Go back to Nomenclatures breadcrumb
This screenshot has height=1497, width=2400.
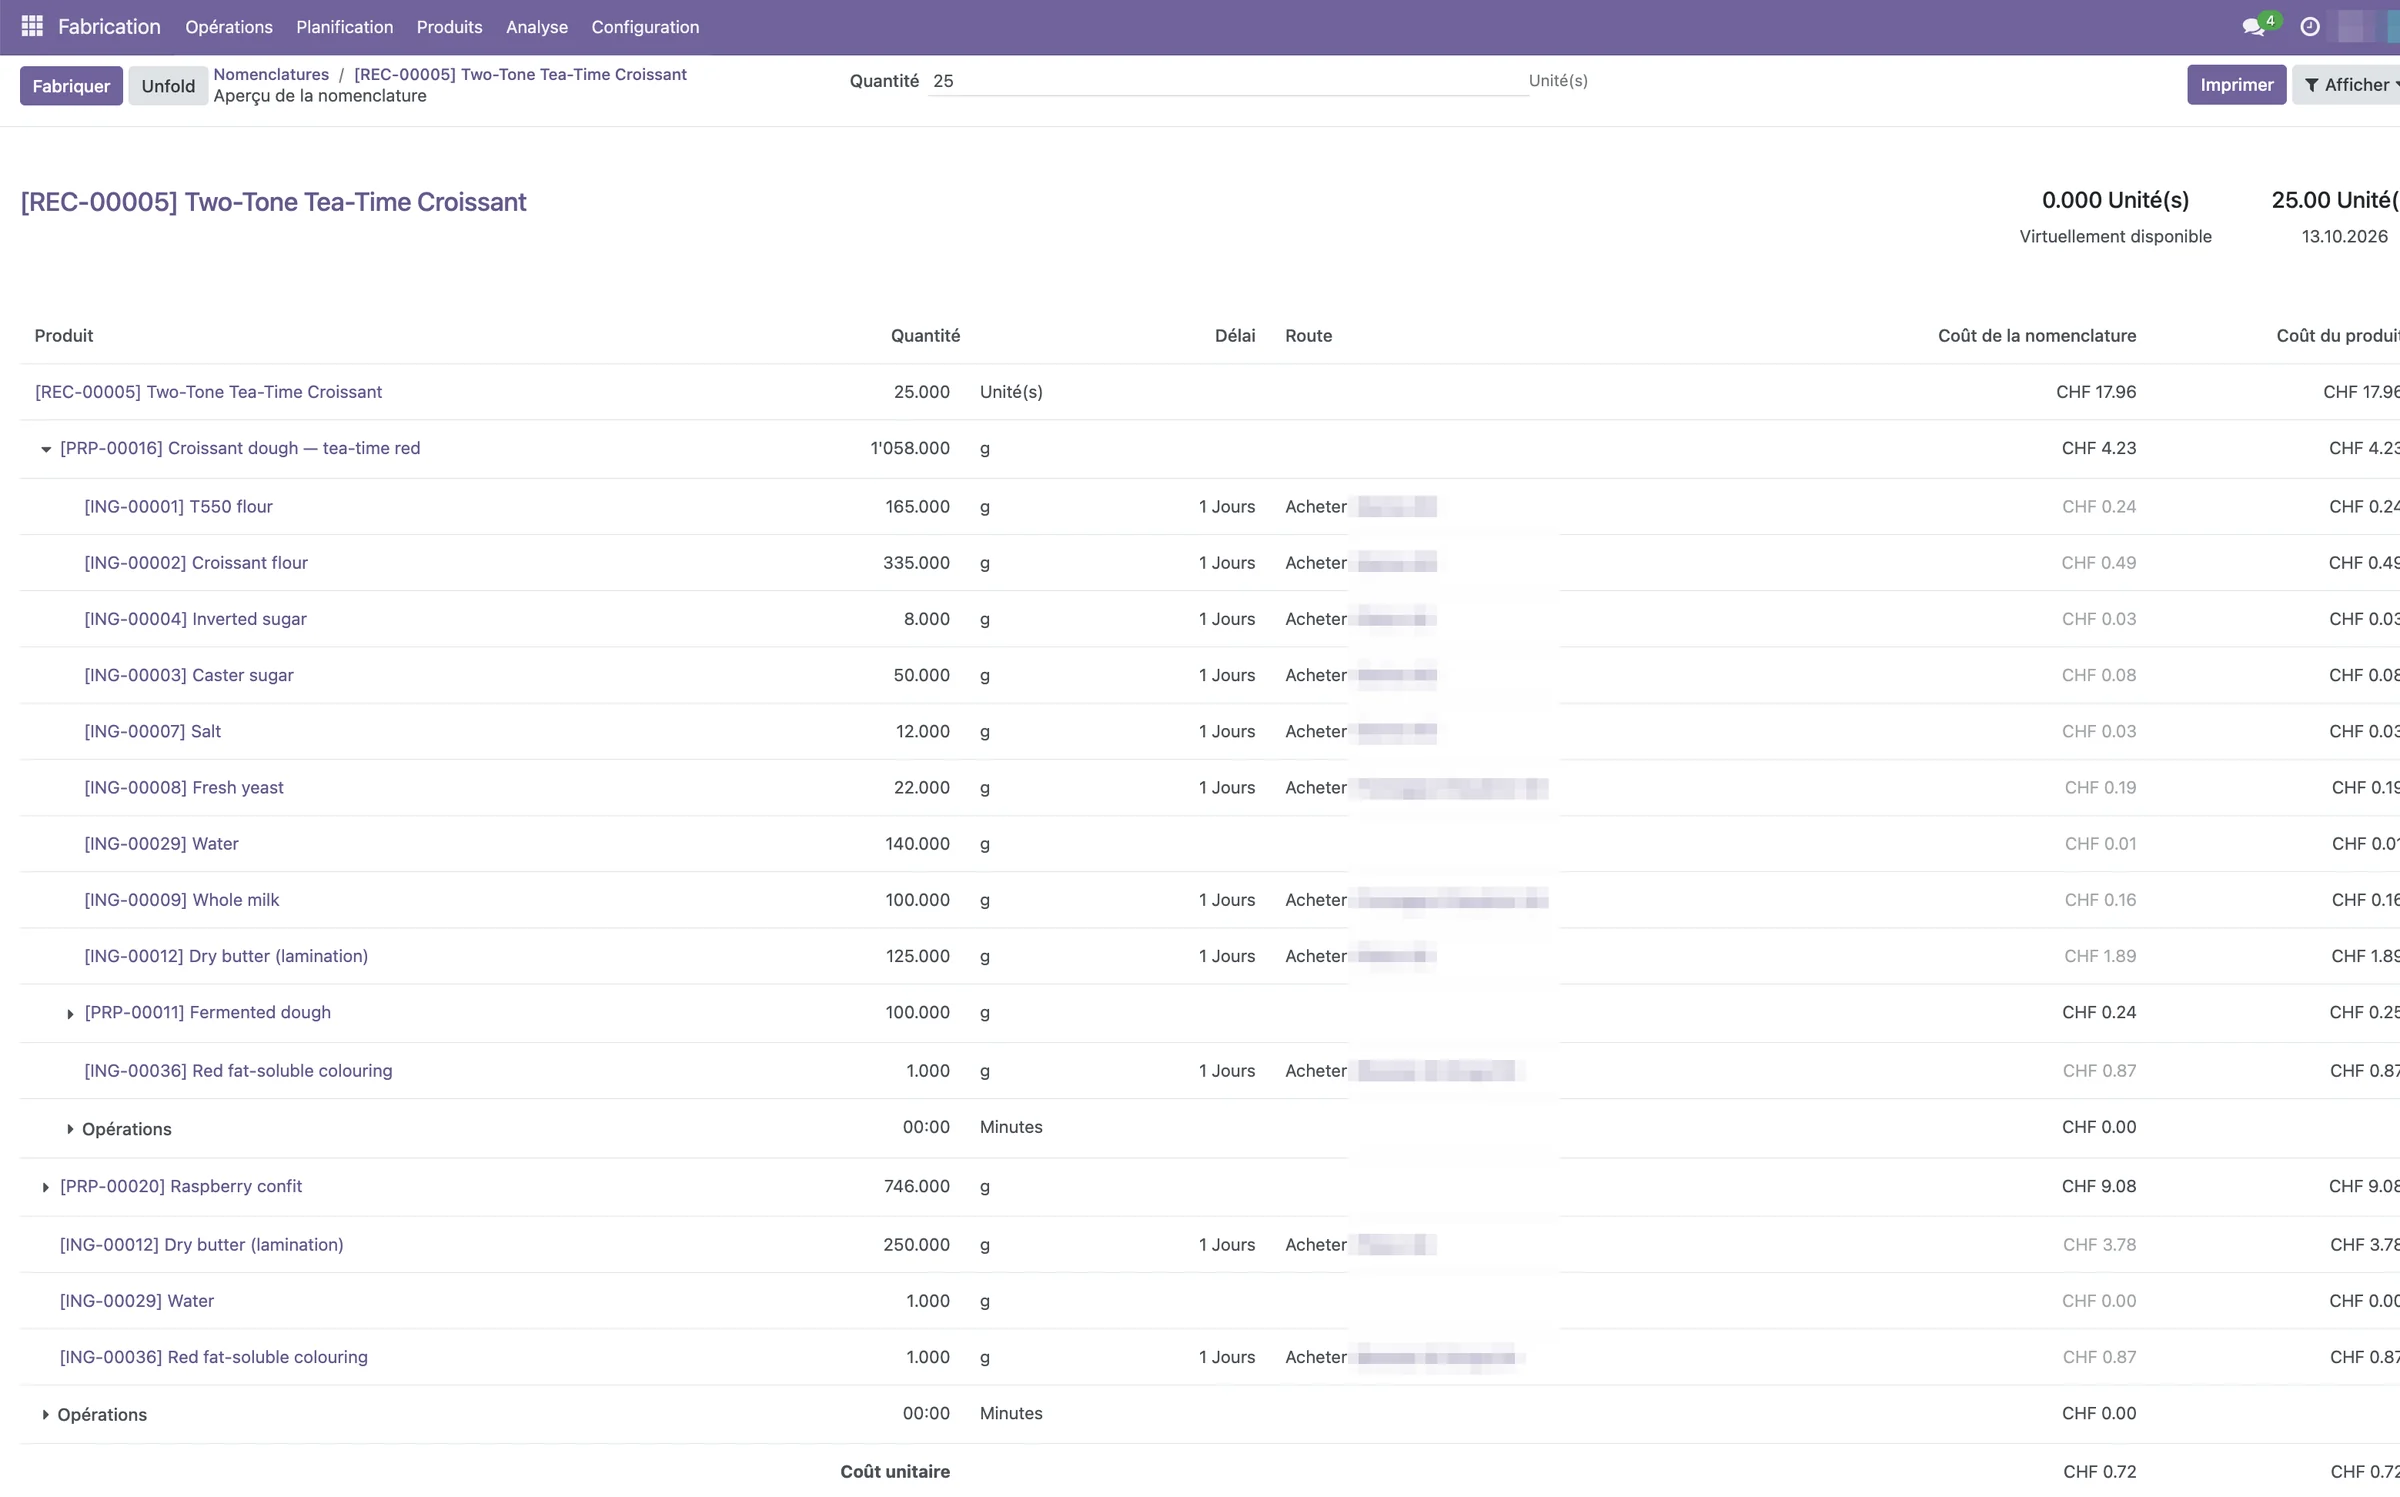tap(271, 75)
